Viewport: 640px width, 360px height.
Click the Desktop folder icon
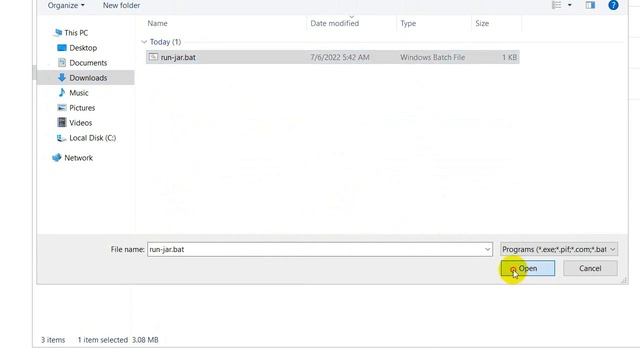(x=62, y=48)
